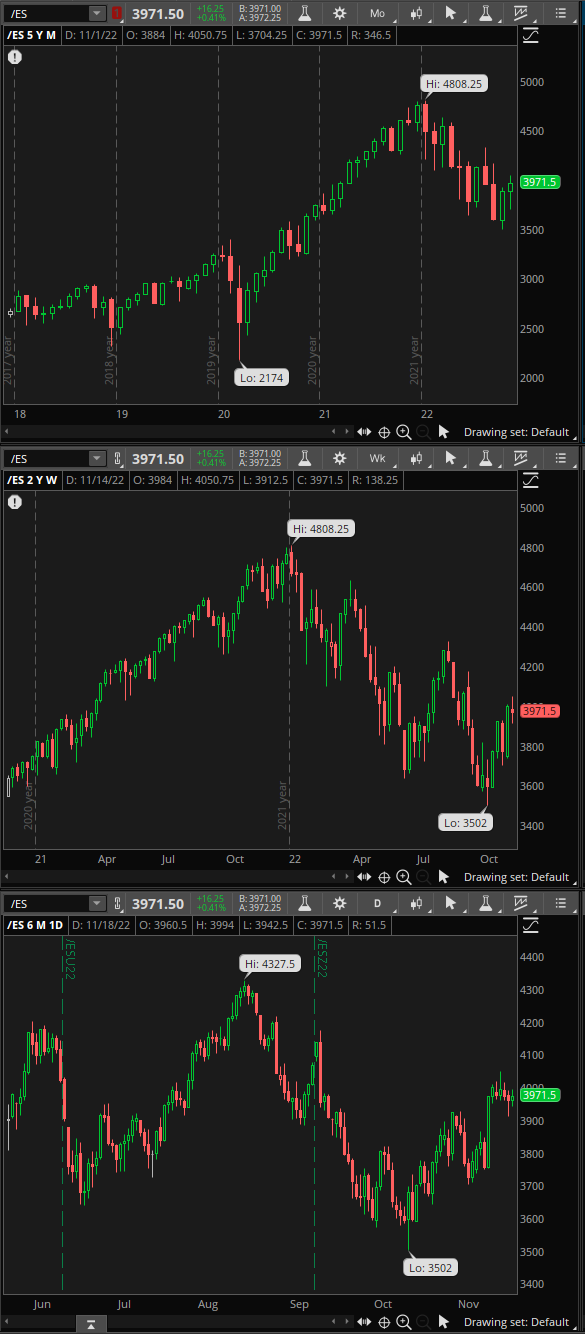The image size is (585, 1334).
Task: Click the Wk timeframe button
Action: coord(377,458)
